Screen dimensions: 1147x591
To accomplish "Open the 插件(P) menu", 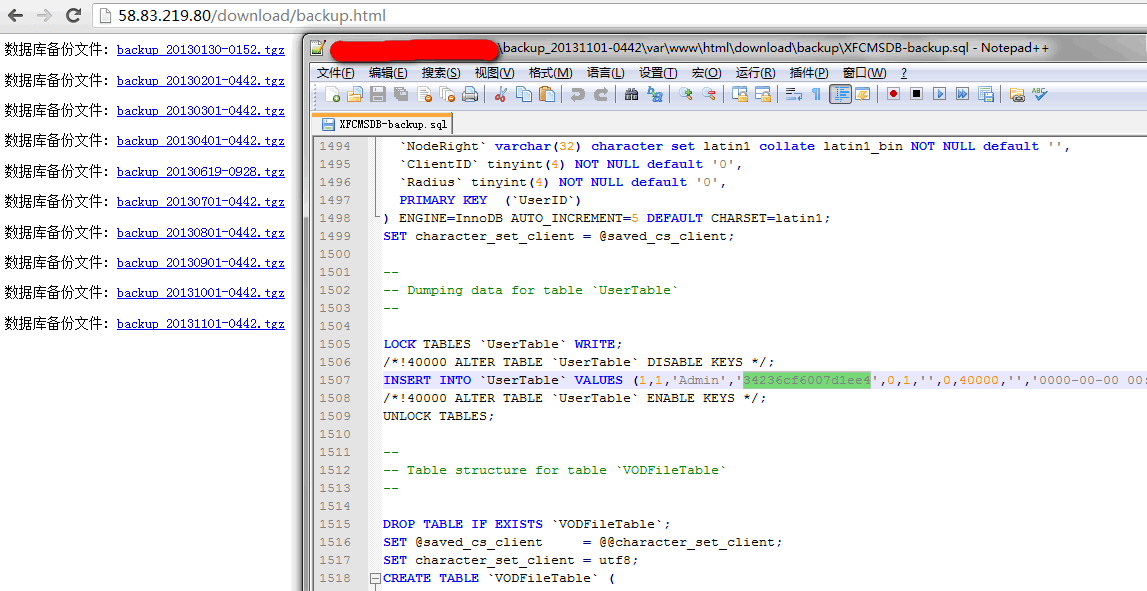I will click(809, 72).
